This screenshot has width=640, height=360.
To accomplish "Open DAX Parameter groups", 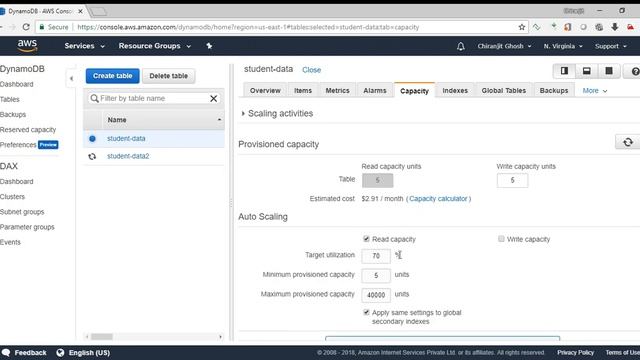I will point(27,227).
